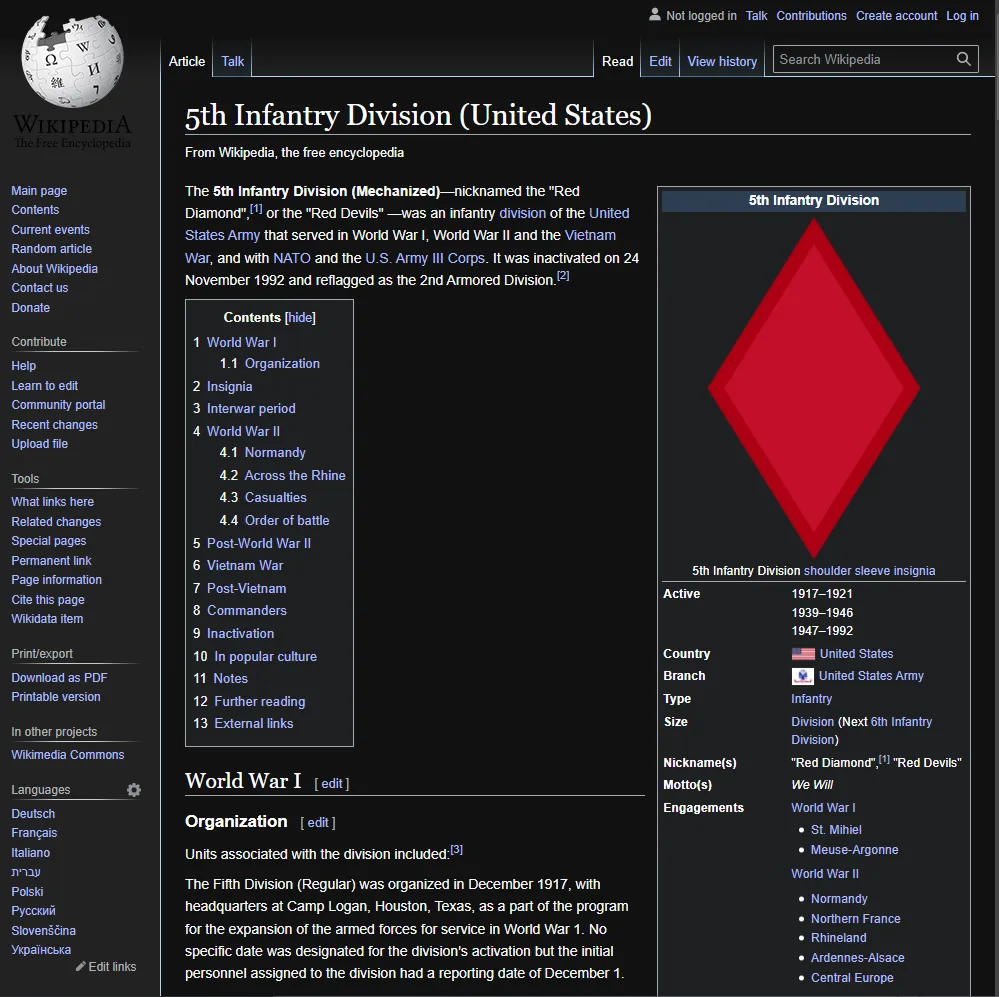Image resolution: width=999 pixels, height=997 pixels.
Task: Open Current events in sidebar
Action: [50, 229]
